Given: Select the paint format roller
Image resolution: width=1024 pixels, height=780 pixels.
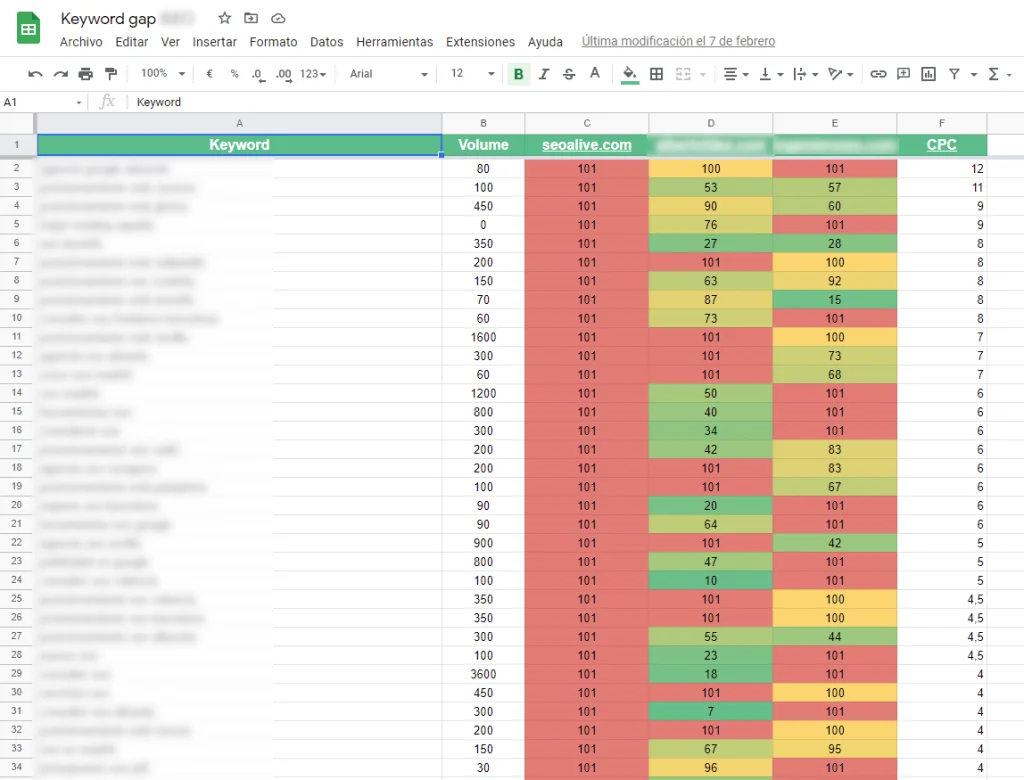Looking at the screenshot, I should click(x=111, y=74).
